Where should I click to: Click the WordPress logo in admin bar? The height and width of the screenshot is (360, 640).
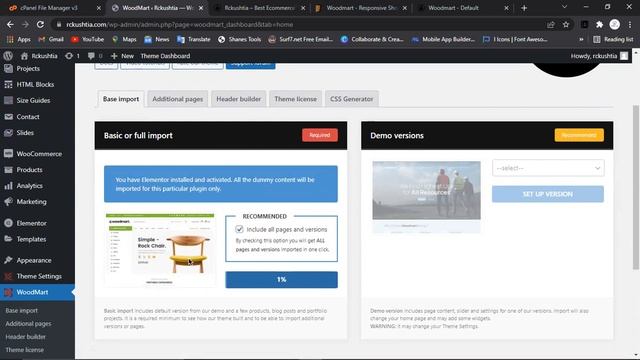coord(8,56)
